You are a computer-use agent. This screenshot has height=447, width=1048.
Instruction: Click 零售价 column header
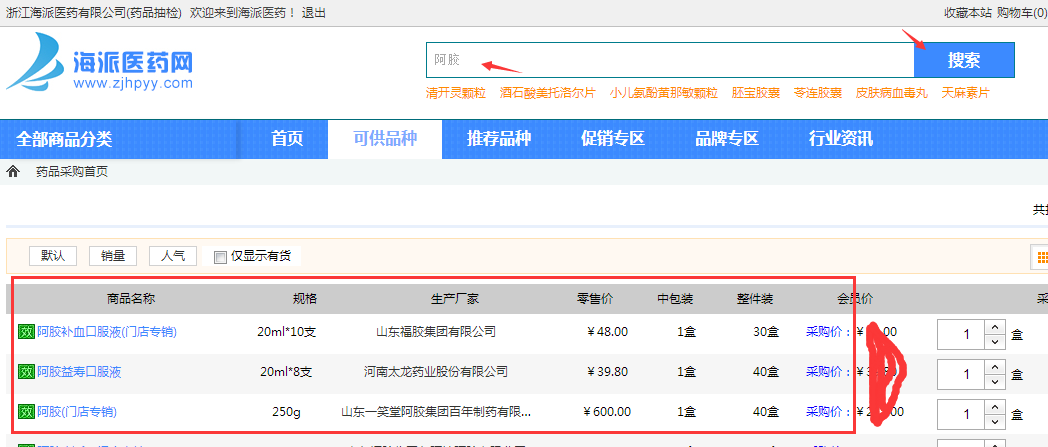tap(595, 299)
